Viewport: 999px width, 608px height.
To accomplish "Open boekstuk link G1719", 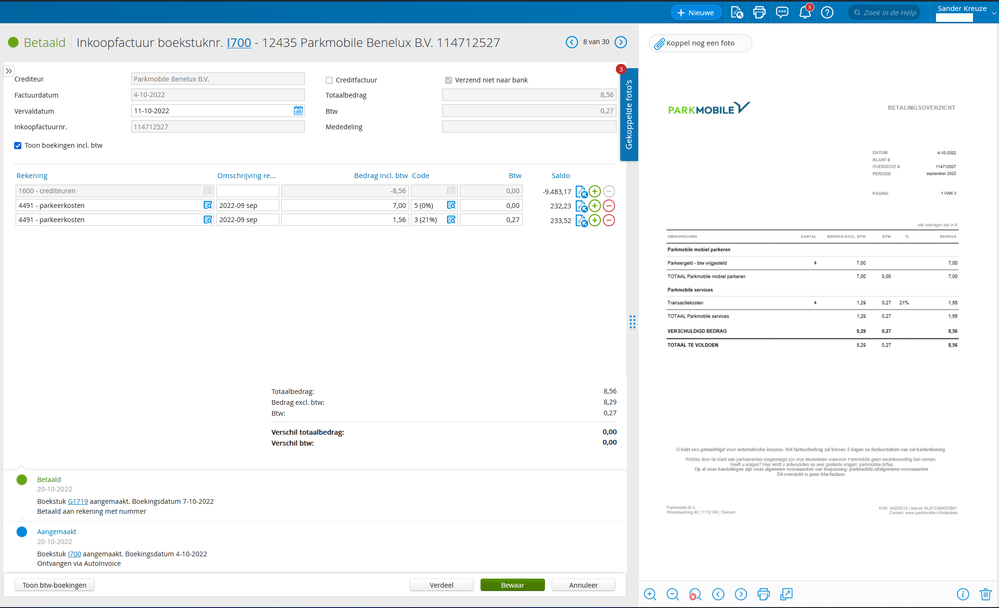I will 78,502.
